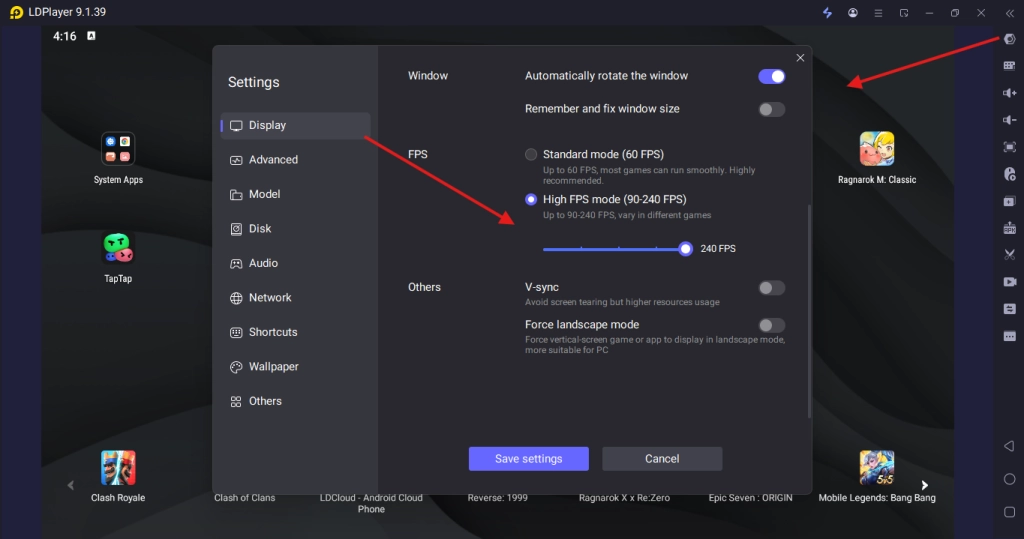Viewport: 1024px width, 539px height.
Task: Open the Network settings tab
Action: pyautogui.click(x=295, y=298)
